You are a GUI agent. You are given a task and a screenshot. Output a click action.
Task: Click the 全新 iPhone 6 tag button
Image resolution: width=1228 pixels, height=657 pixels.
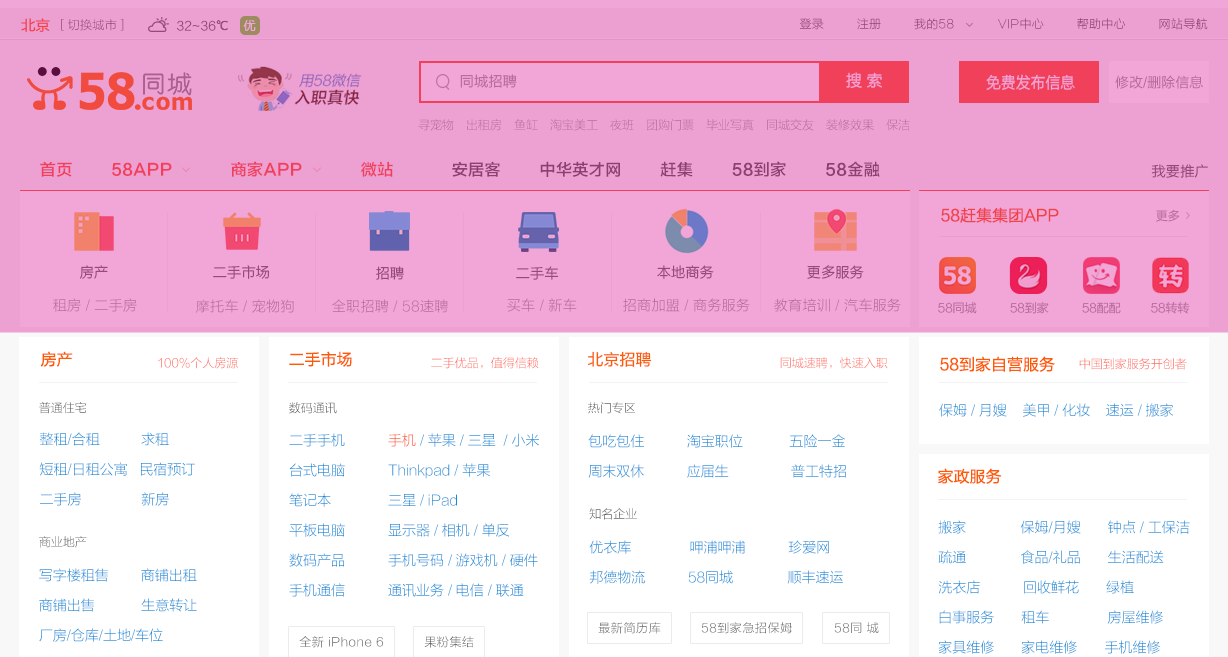click(x=341, y=642)
